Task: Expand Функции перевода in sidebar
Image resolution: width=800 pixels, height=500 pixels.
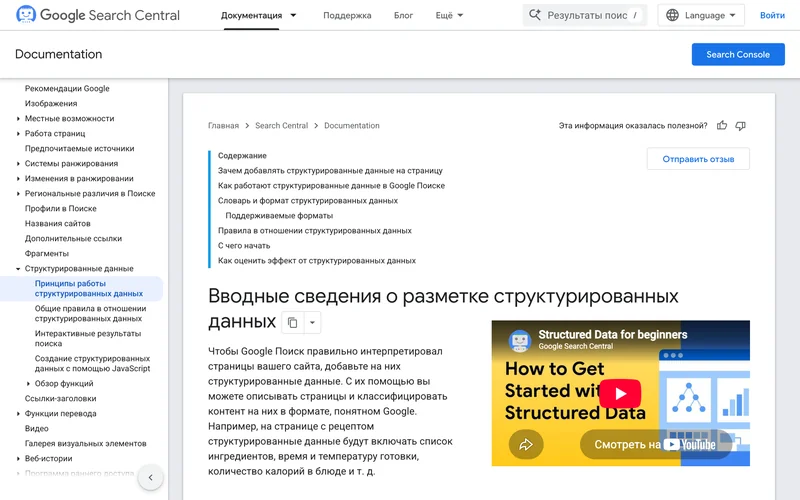Action: point(18,414)
